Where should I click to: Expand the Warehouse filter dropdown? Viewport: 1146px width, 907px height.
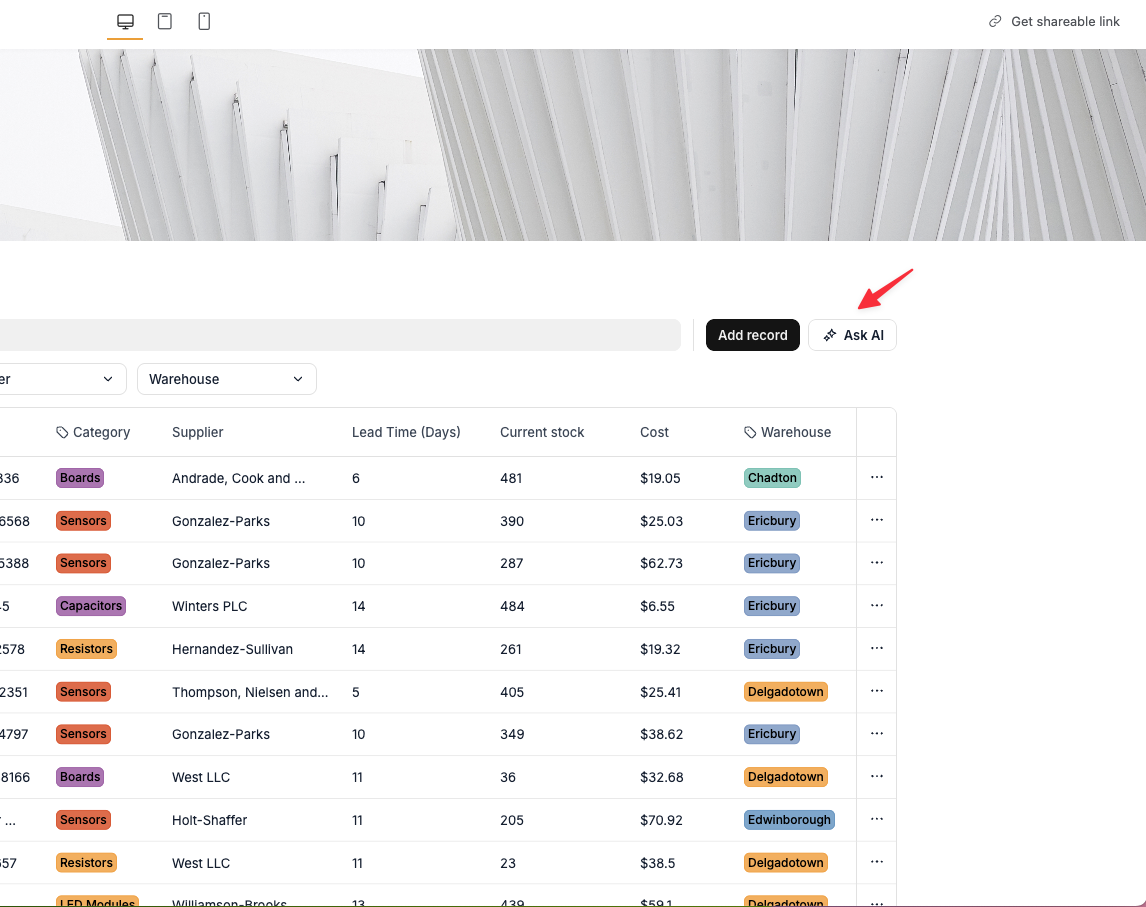tap(227, 379)
